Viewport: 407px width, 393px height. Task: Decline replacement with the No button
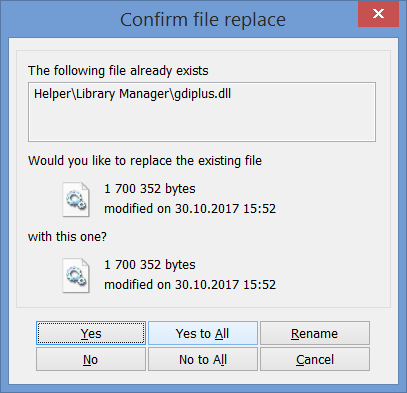(x=91, y=359)
